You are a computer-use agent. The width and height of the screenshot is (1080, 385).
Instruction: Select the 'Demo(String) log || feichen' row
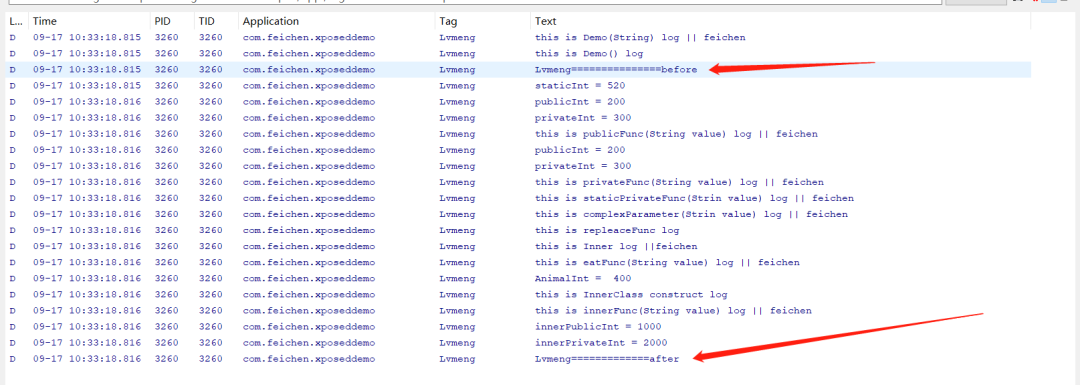pyautogui.click(x=518, y=37)
